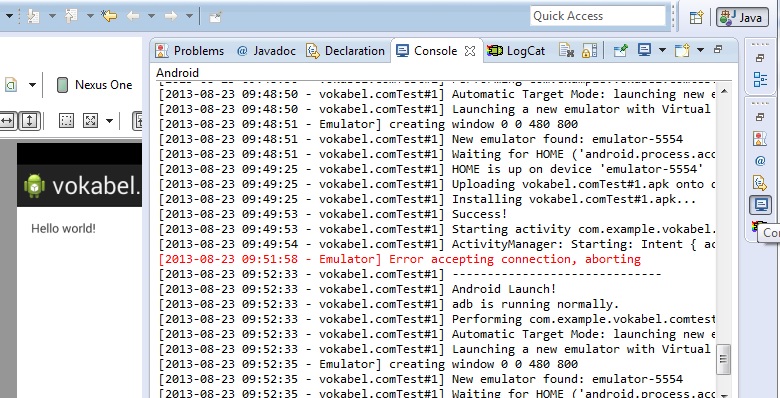Click the Previous Annotation toolbar icon
780x398 pixels.
71,16
